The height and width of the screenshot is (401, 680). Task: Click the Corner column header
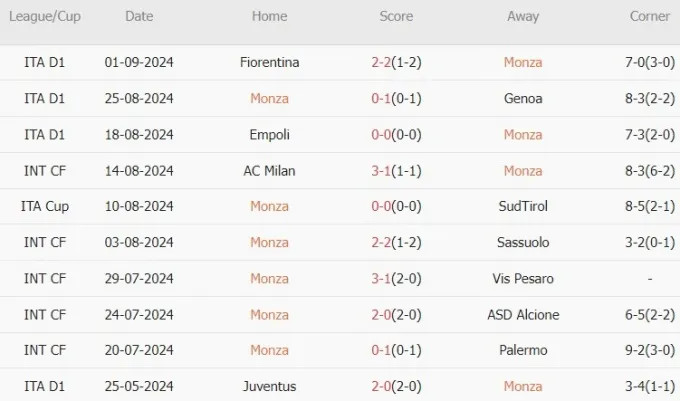click(x=650, y=16)
